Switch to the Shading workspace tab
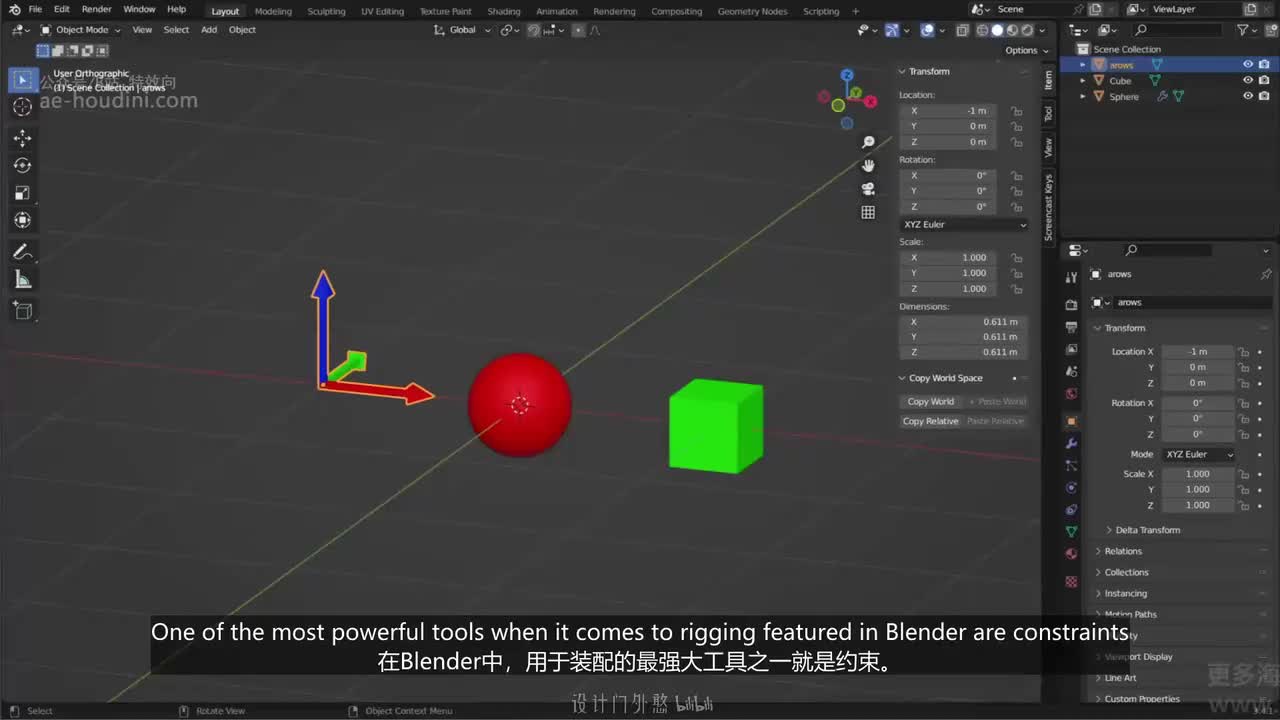 click(x=504, y=11)
